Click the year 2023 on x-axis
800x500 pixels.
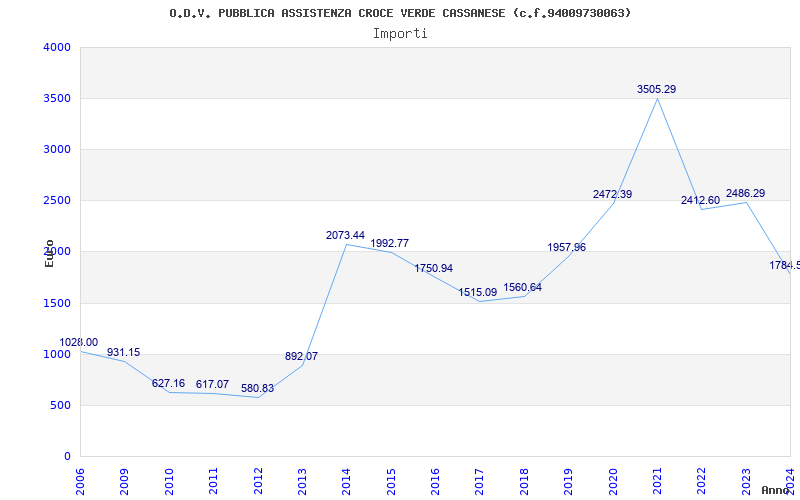746,481
